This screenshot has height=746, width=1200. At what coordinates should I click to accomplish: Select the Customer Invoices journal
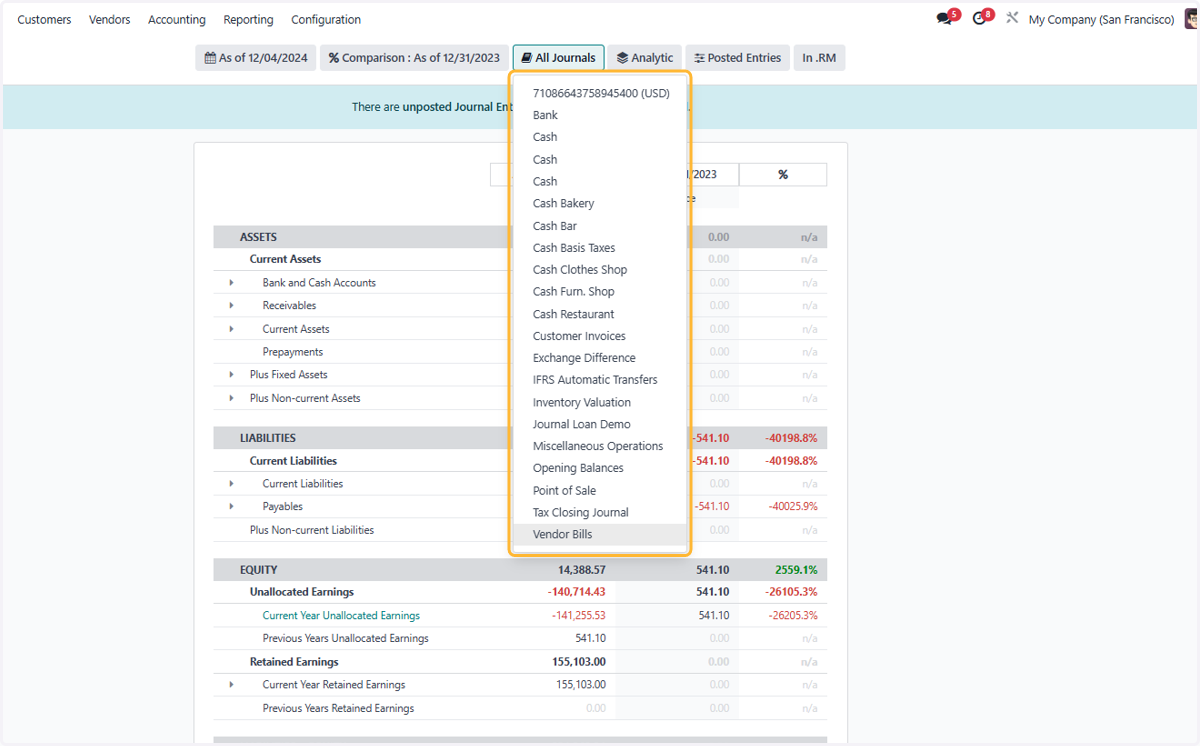coord(600,336)
